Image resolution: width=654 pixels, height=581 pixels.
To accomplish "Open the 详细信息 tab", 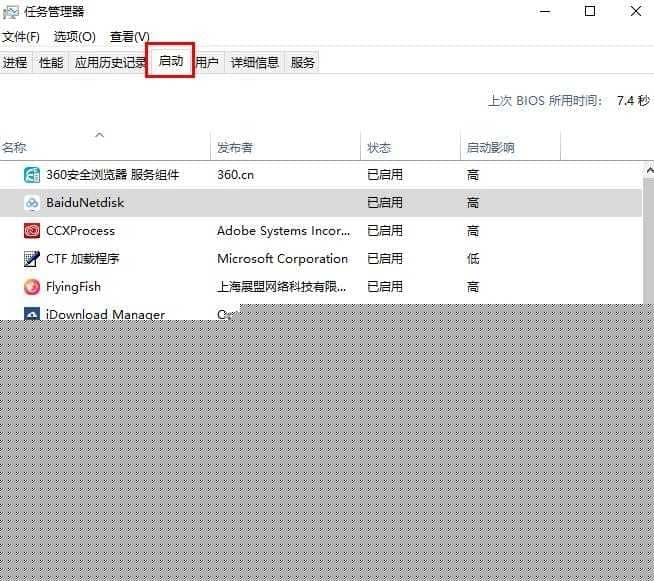I will tap(255, 63).
